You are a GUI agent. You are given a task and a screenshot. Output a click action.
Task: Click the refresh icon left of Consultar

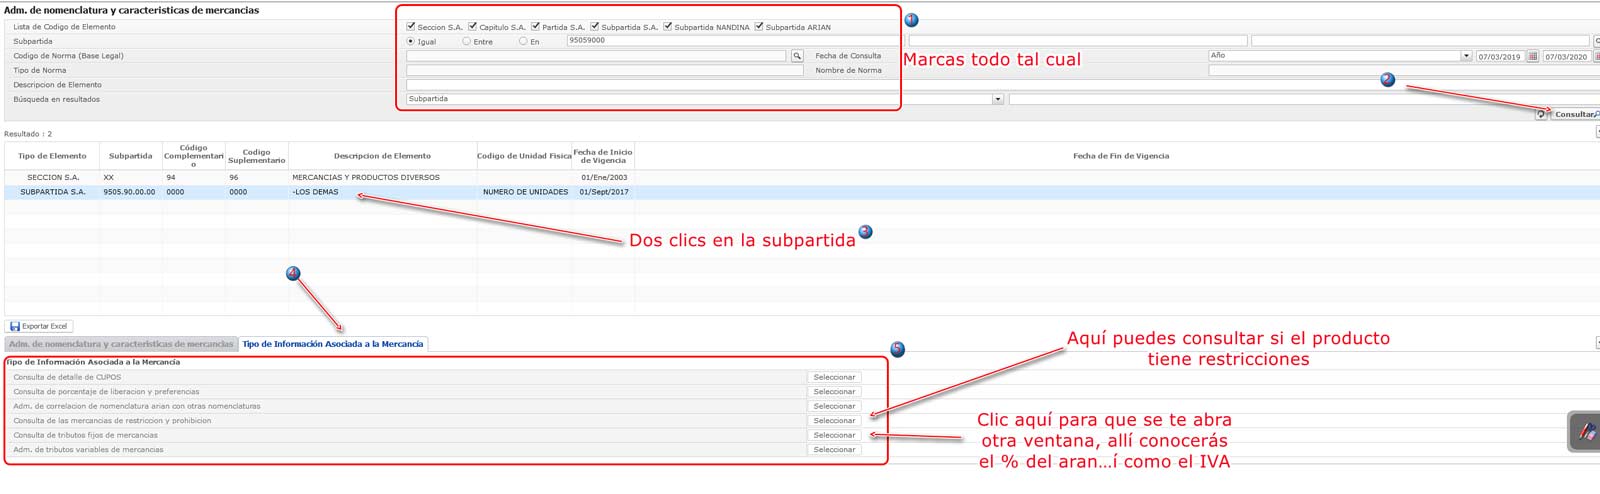[x=1540, y=114]
